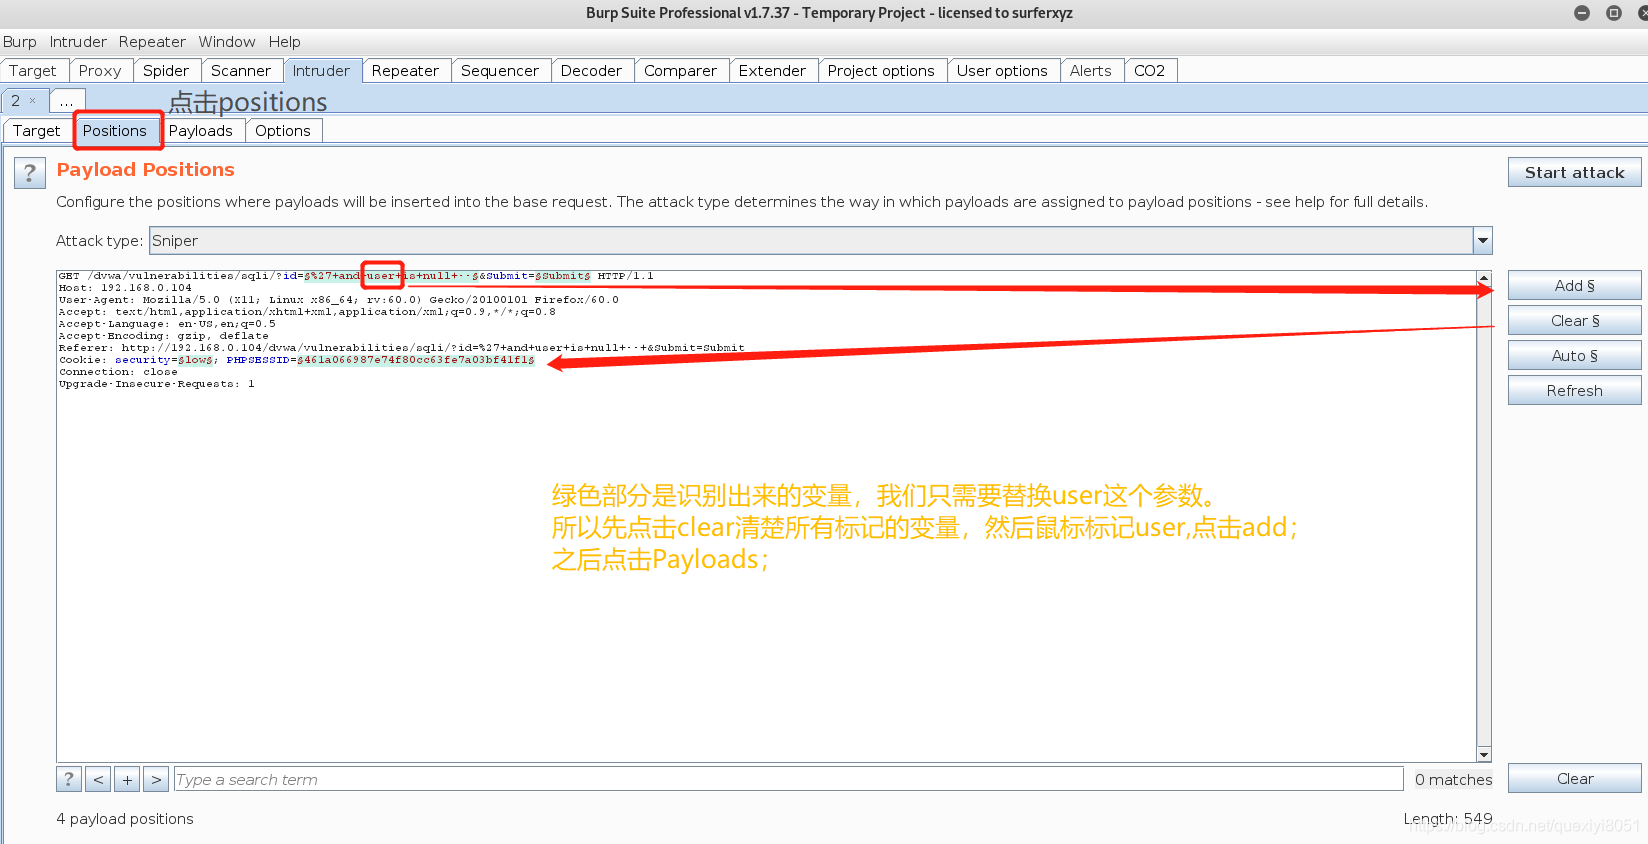Click the User-Agent header line

[x=338, y=300]
